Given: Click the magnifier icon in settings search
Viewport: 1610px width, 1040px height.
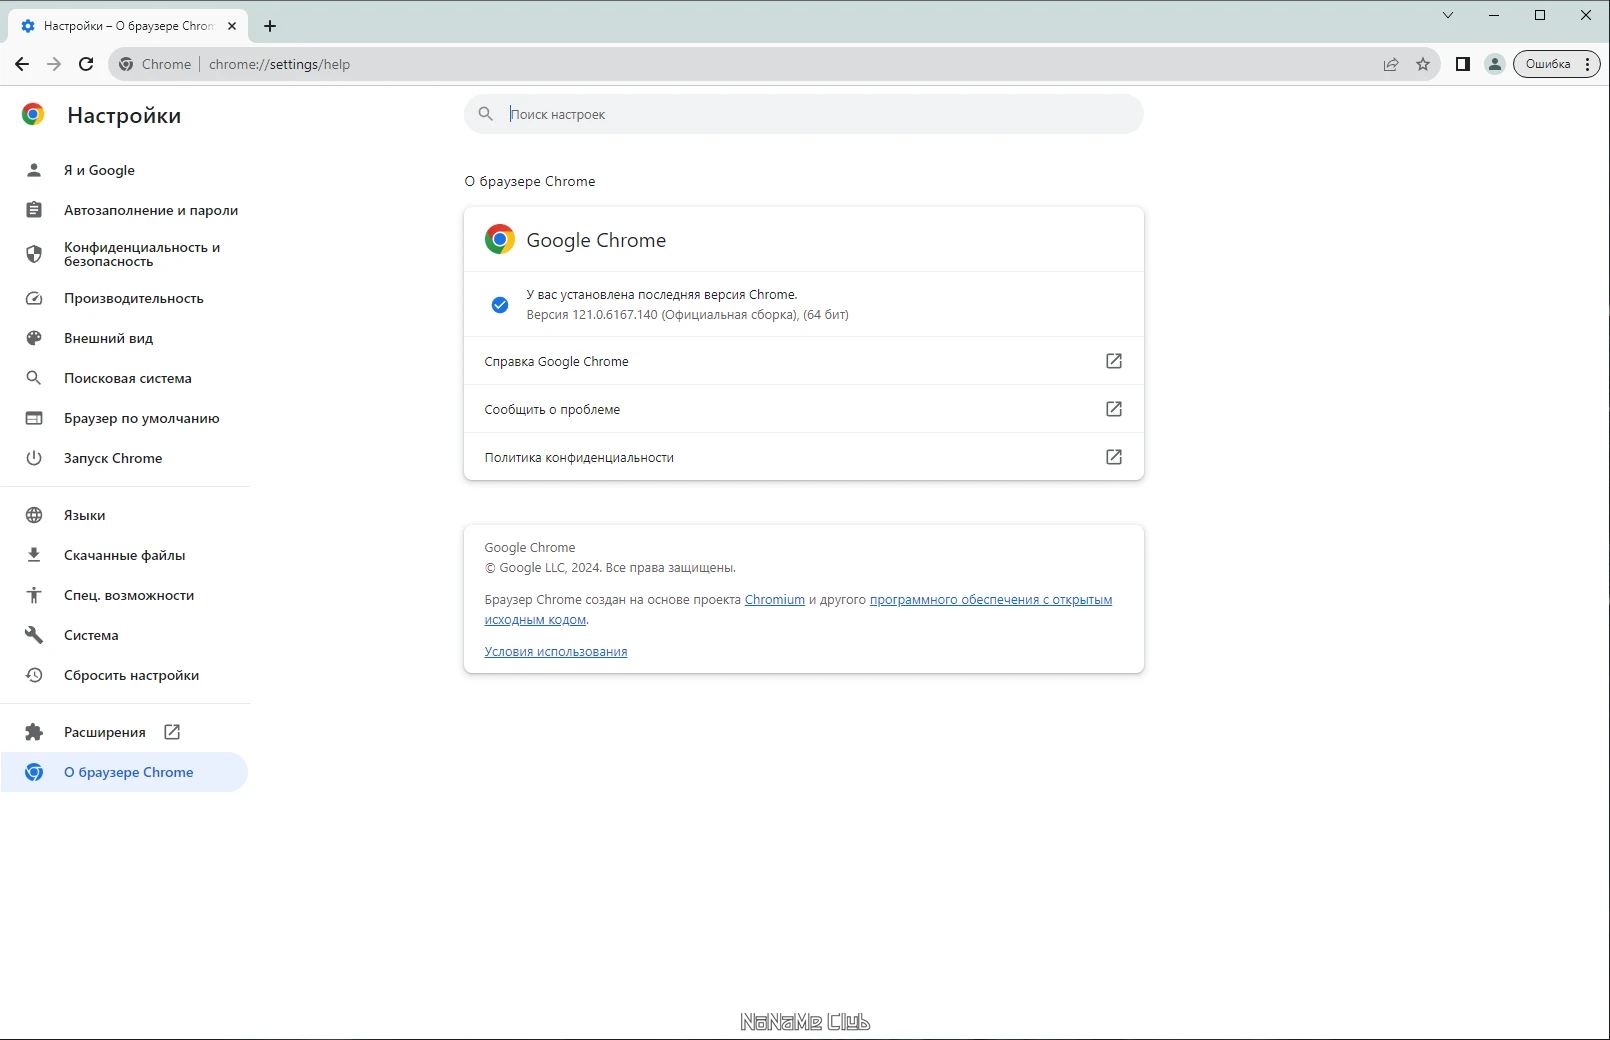Looking at the screenshot, I should pyautogui.click(x=486, y=114).
